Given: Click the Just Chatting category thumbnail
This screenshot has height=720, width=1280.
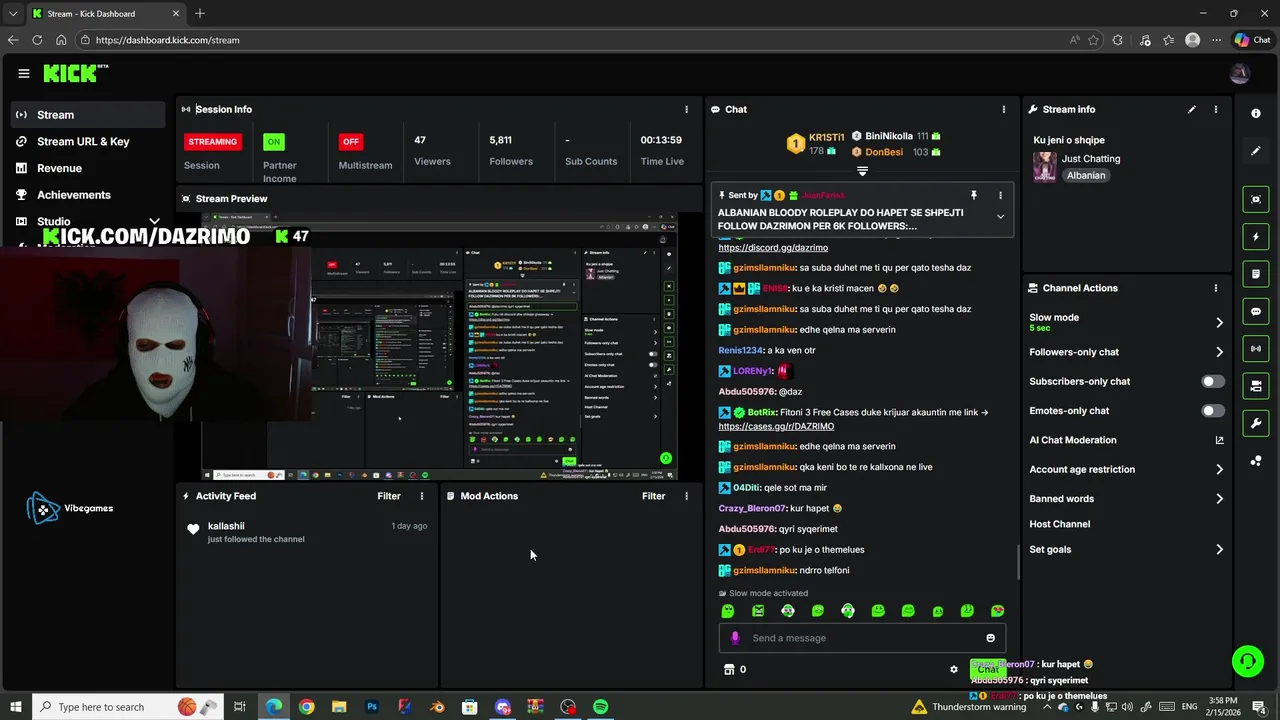Looking at the screenshot, I should (1045, 167).
